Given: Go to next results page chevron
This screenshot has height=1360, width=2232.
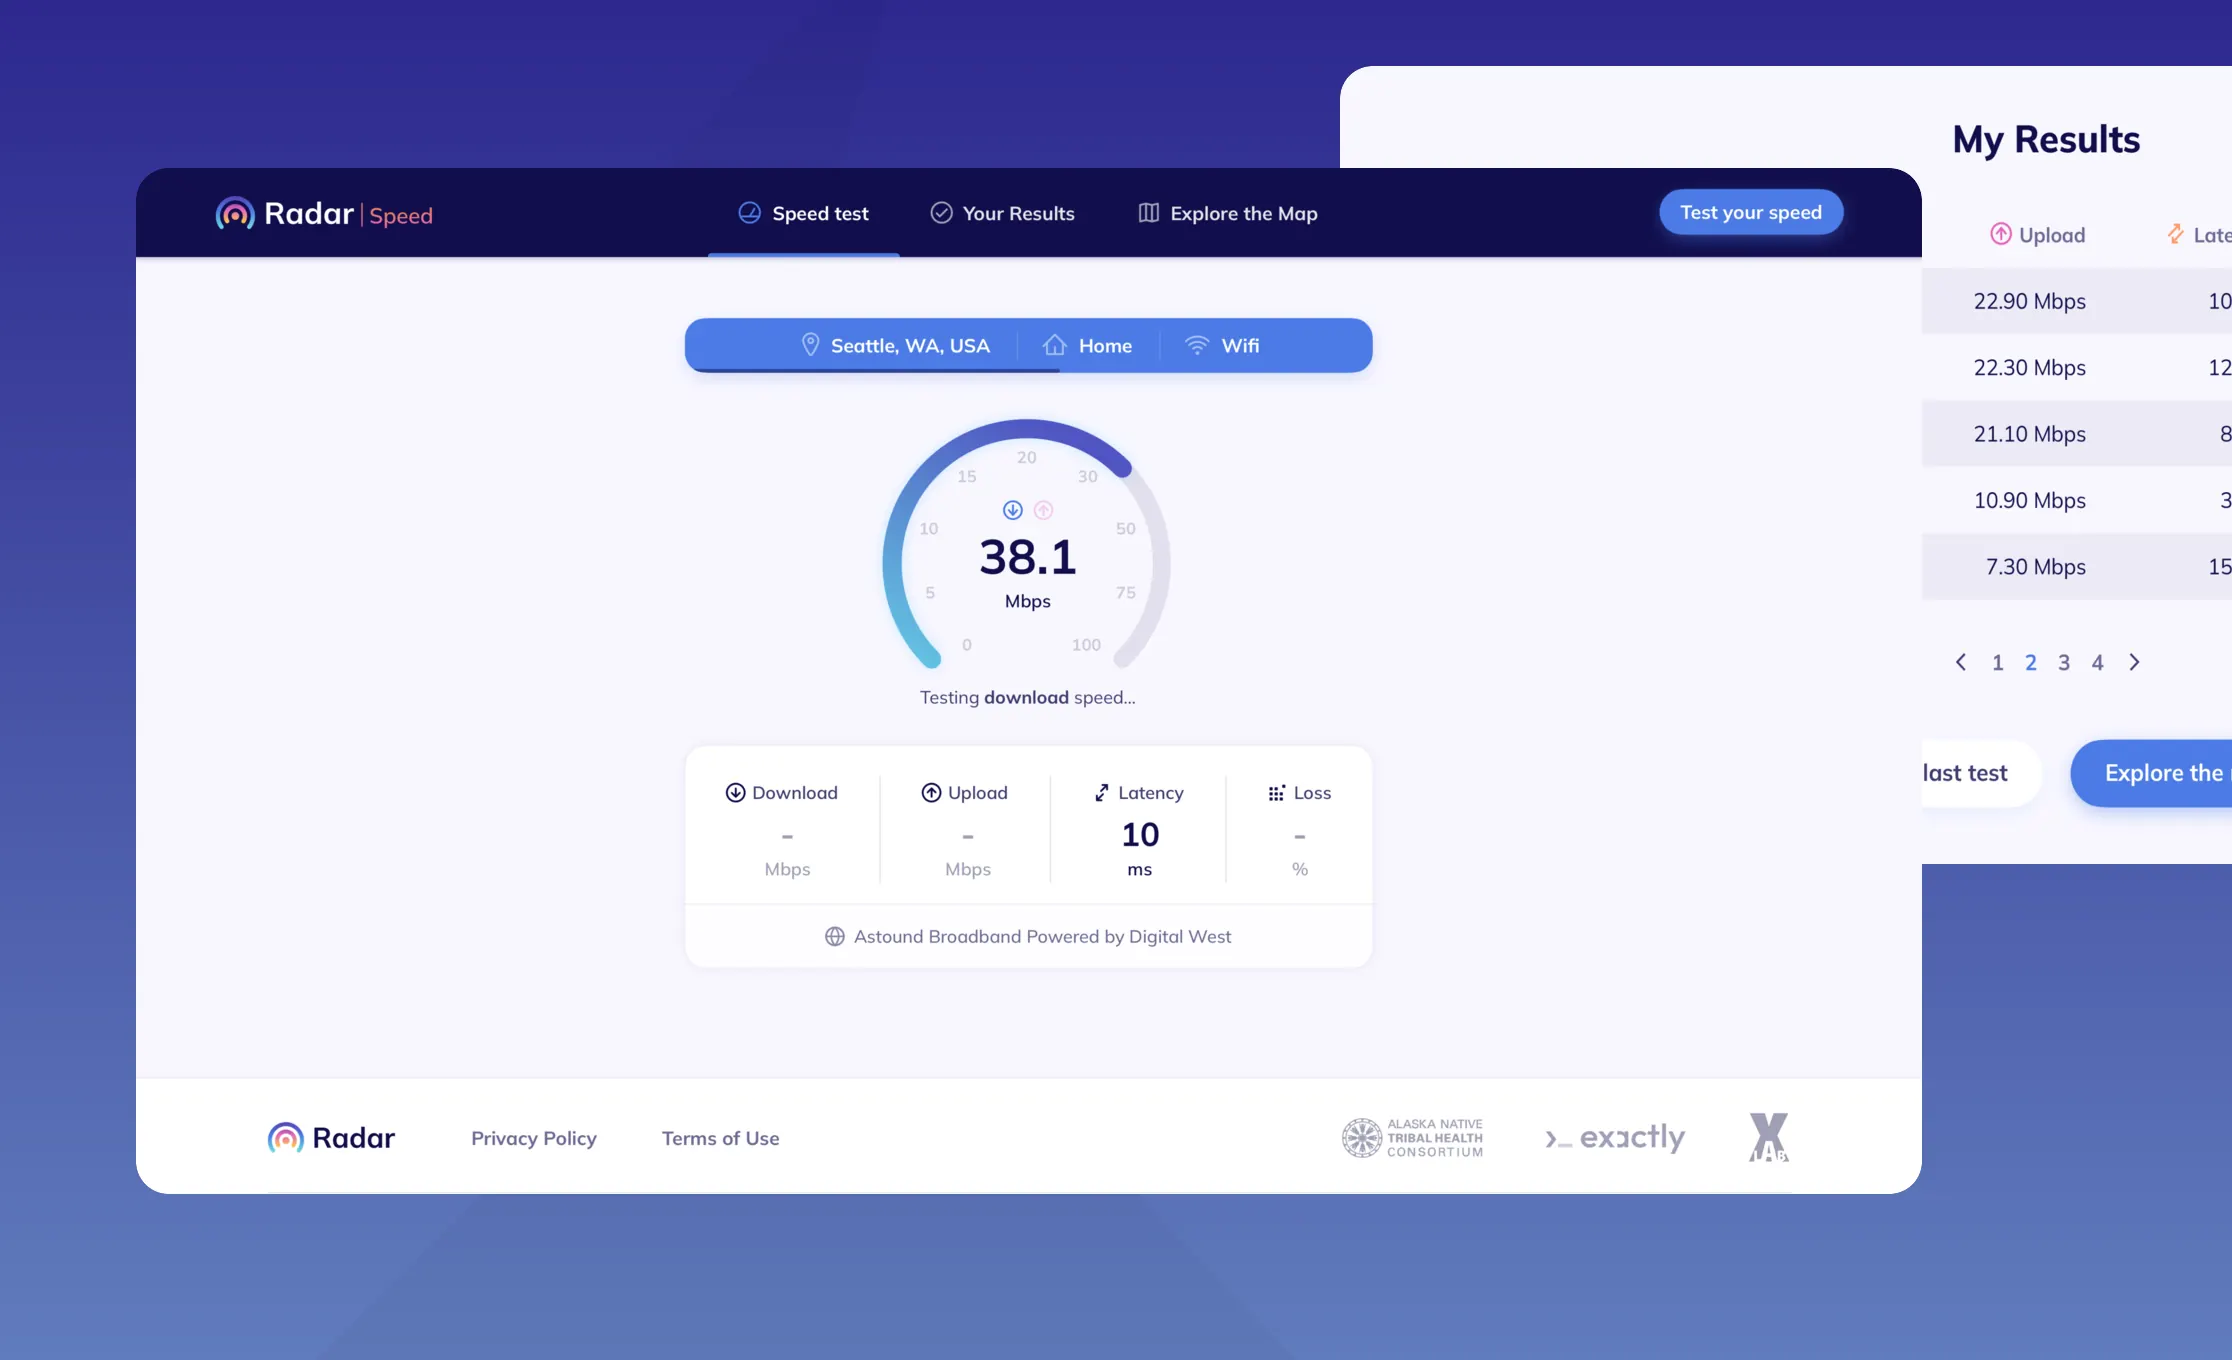Looking at the screenshot, I should coord(2134,662).
